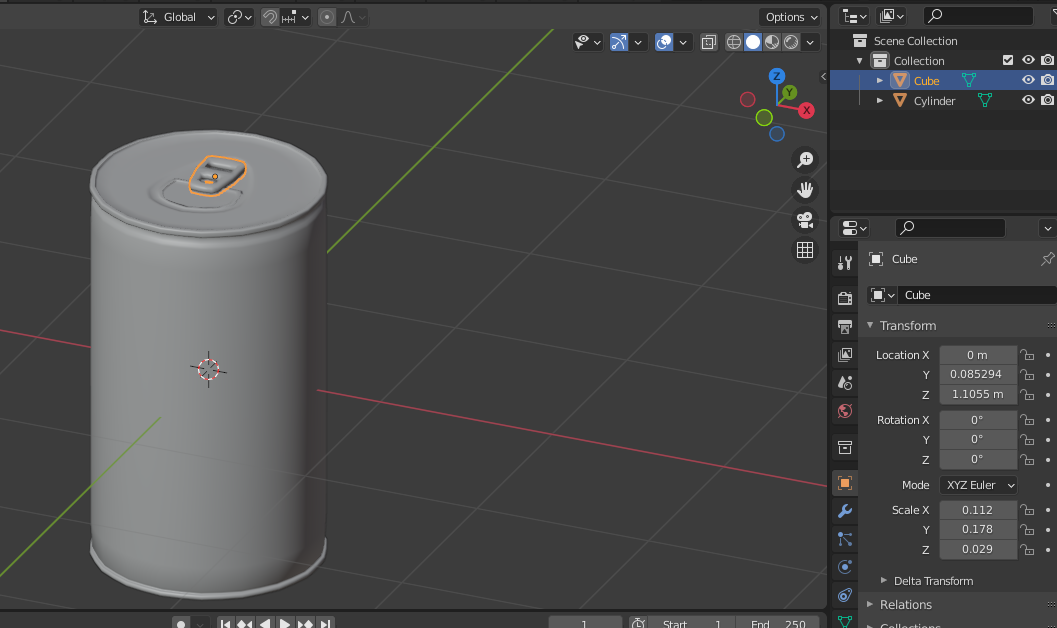Select Cylinder in the outliner
The height and width of the screenshot is (628, 1057).
pyautogui.click(x=934, y=101)
